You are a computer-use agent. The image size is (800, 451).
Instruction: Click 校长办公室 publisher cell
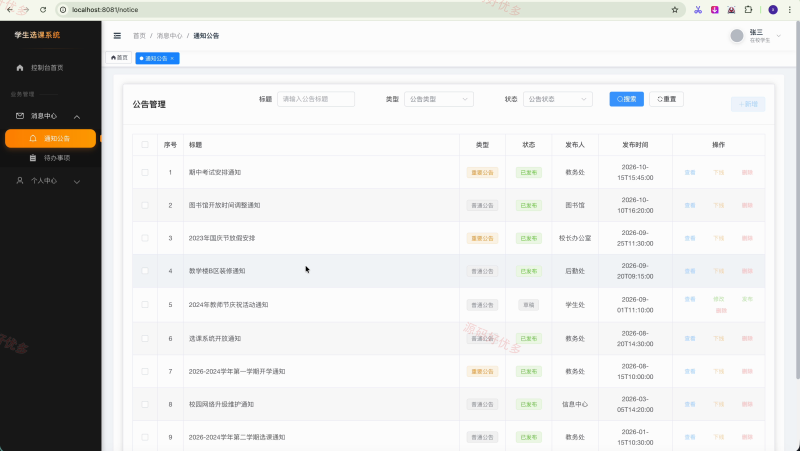click(575, 238)
